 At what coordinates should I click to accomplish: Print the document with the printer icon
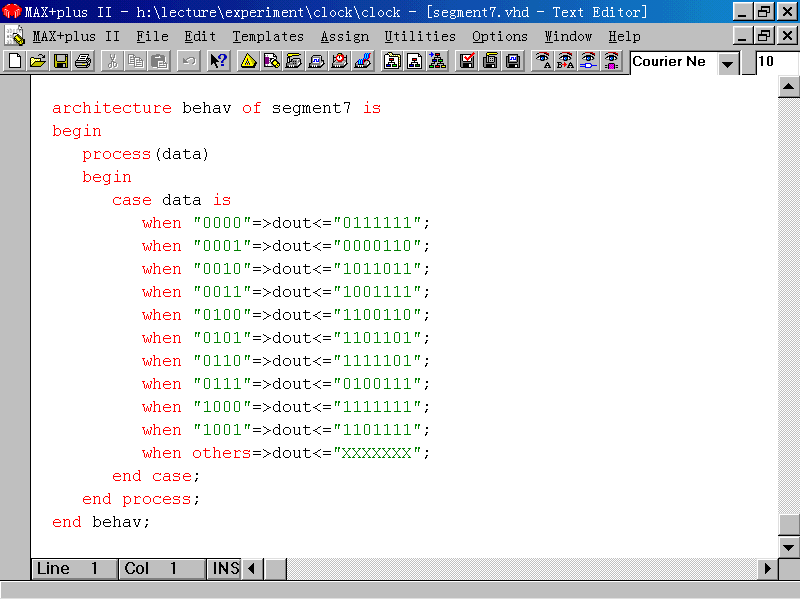[x=83, y=61]
